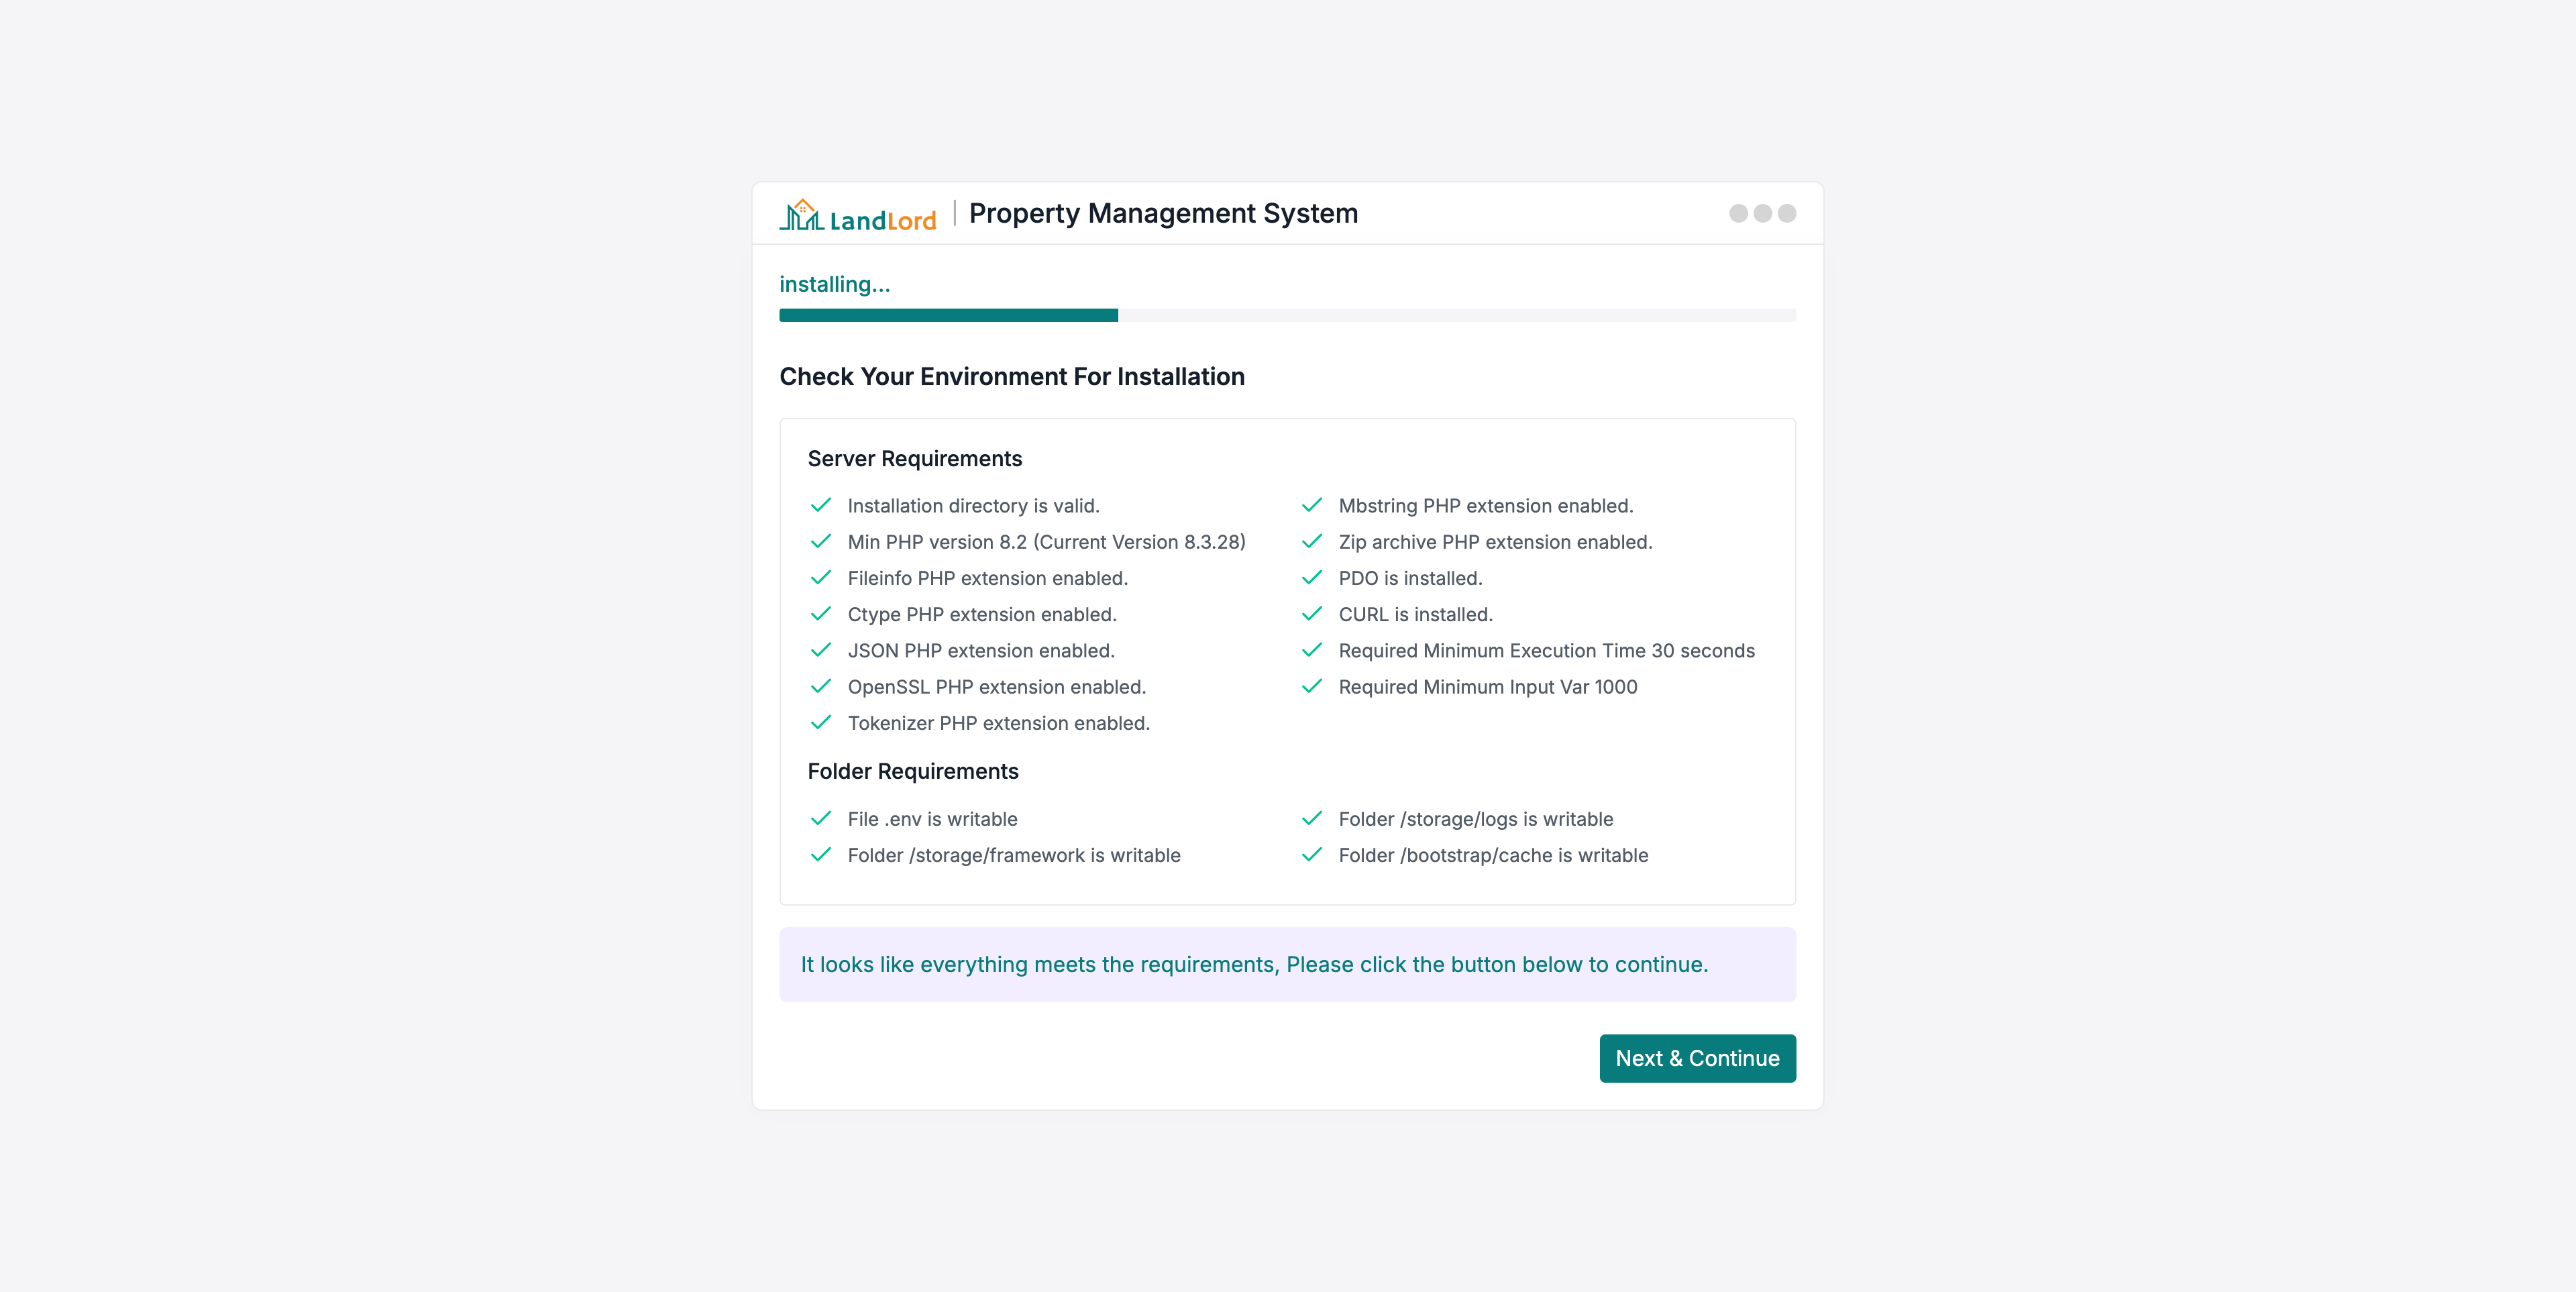2576x1292 pixels.
Task: Click checkmark next to File .env is writable
Action: tap(821, 818)
